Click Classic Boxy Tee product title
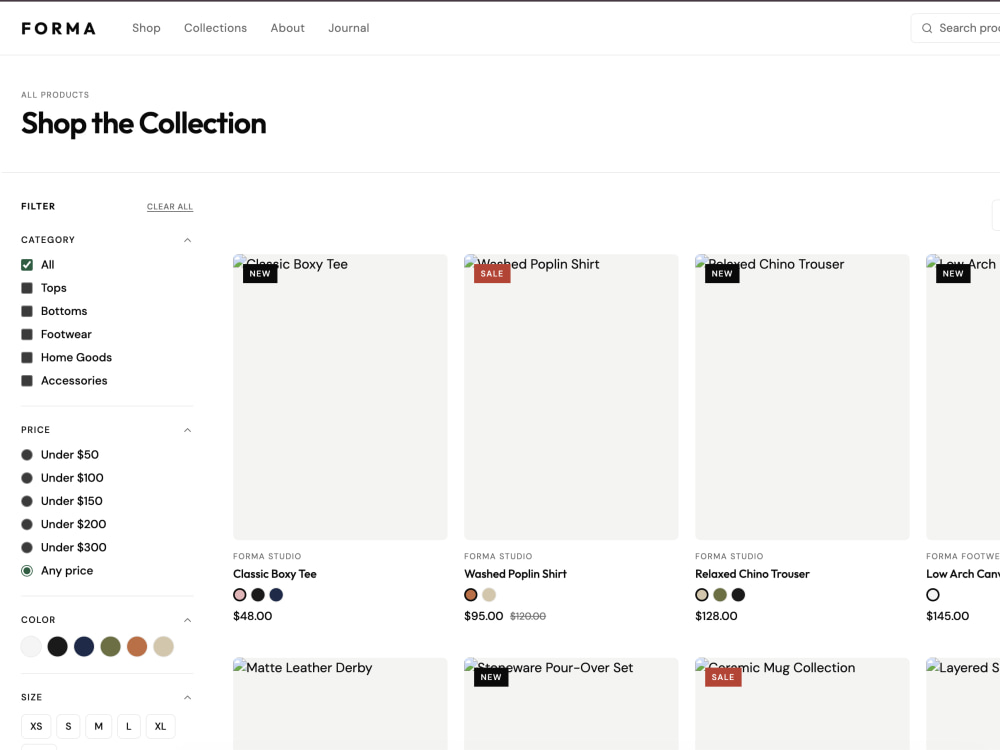Screen dimensions: 1000x750 click(275, 574)
